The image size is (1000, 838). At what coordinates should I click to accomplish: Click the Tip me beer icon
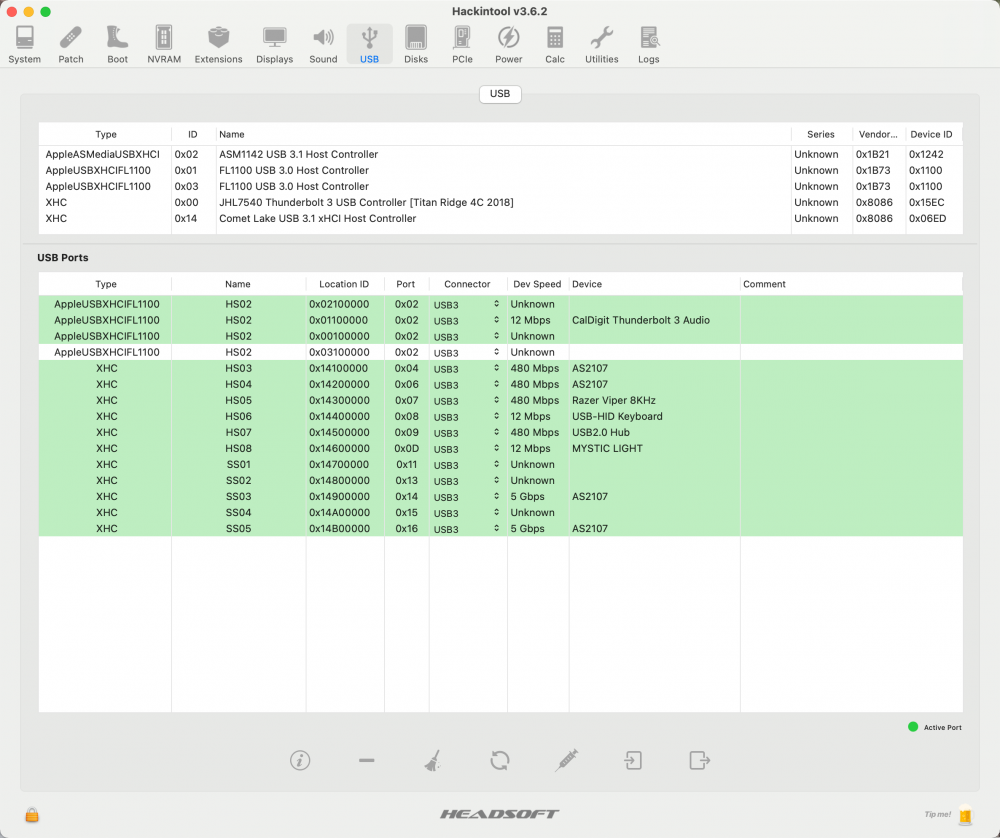pos(966,814)
